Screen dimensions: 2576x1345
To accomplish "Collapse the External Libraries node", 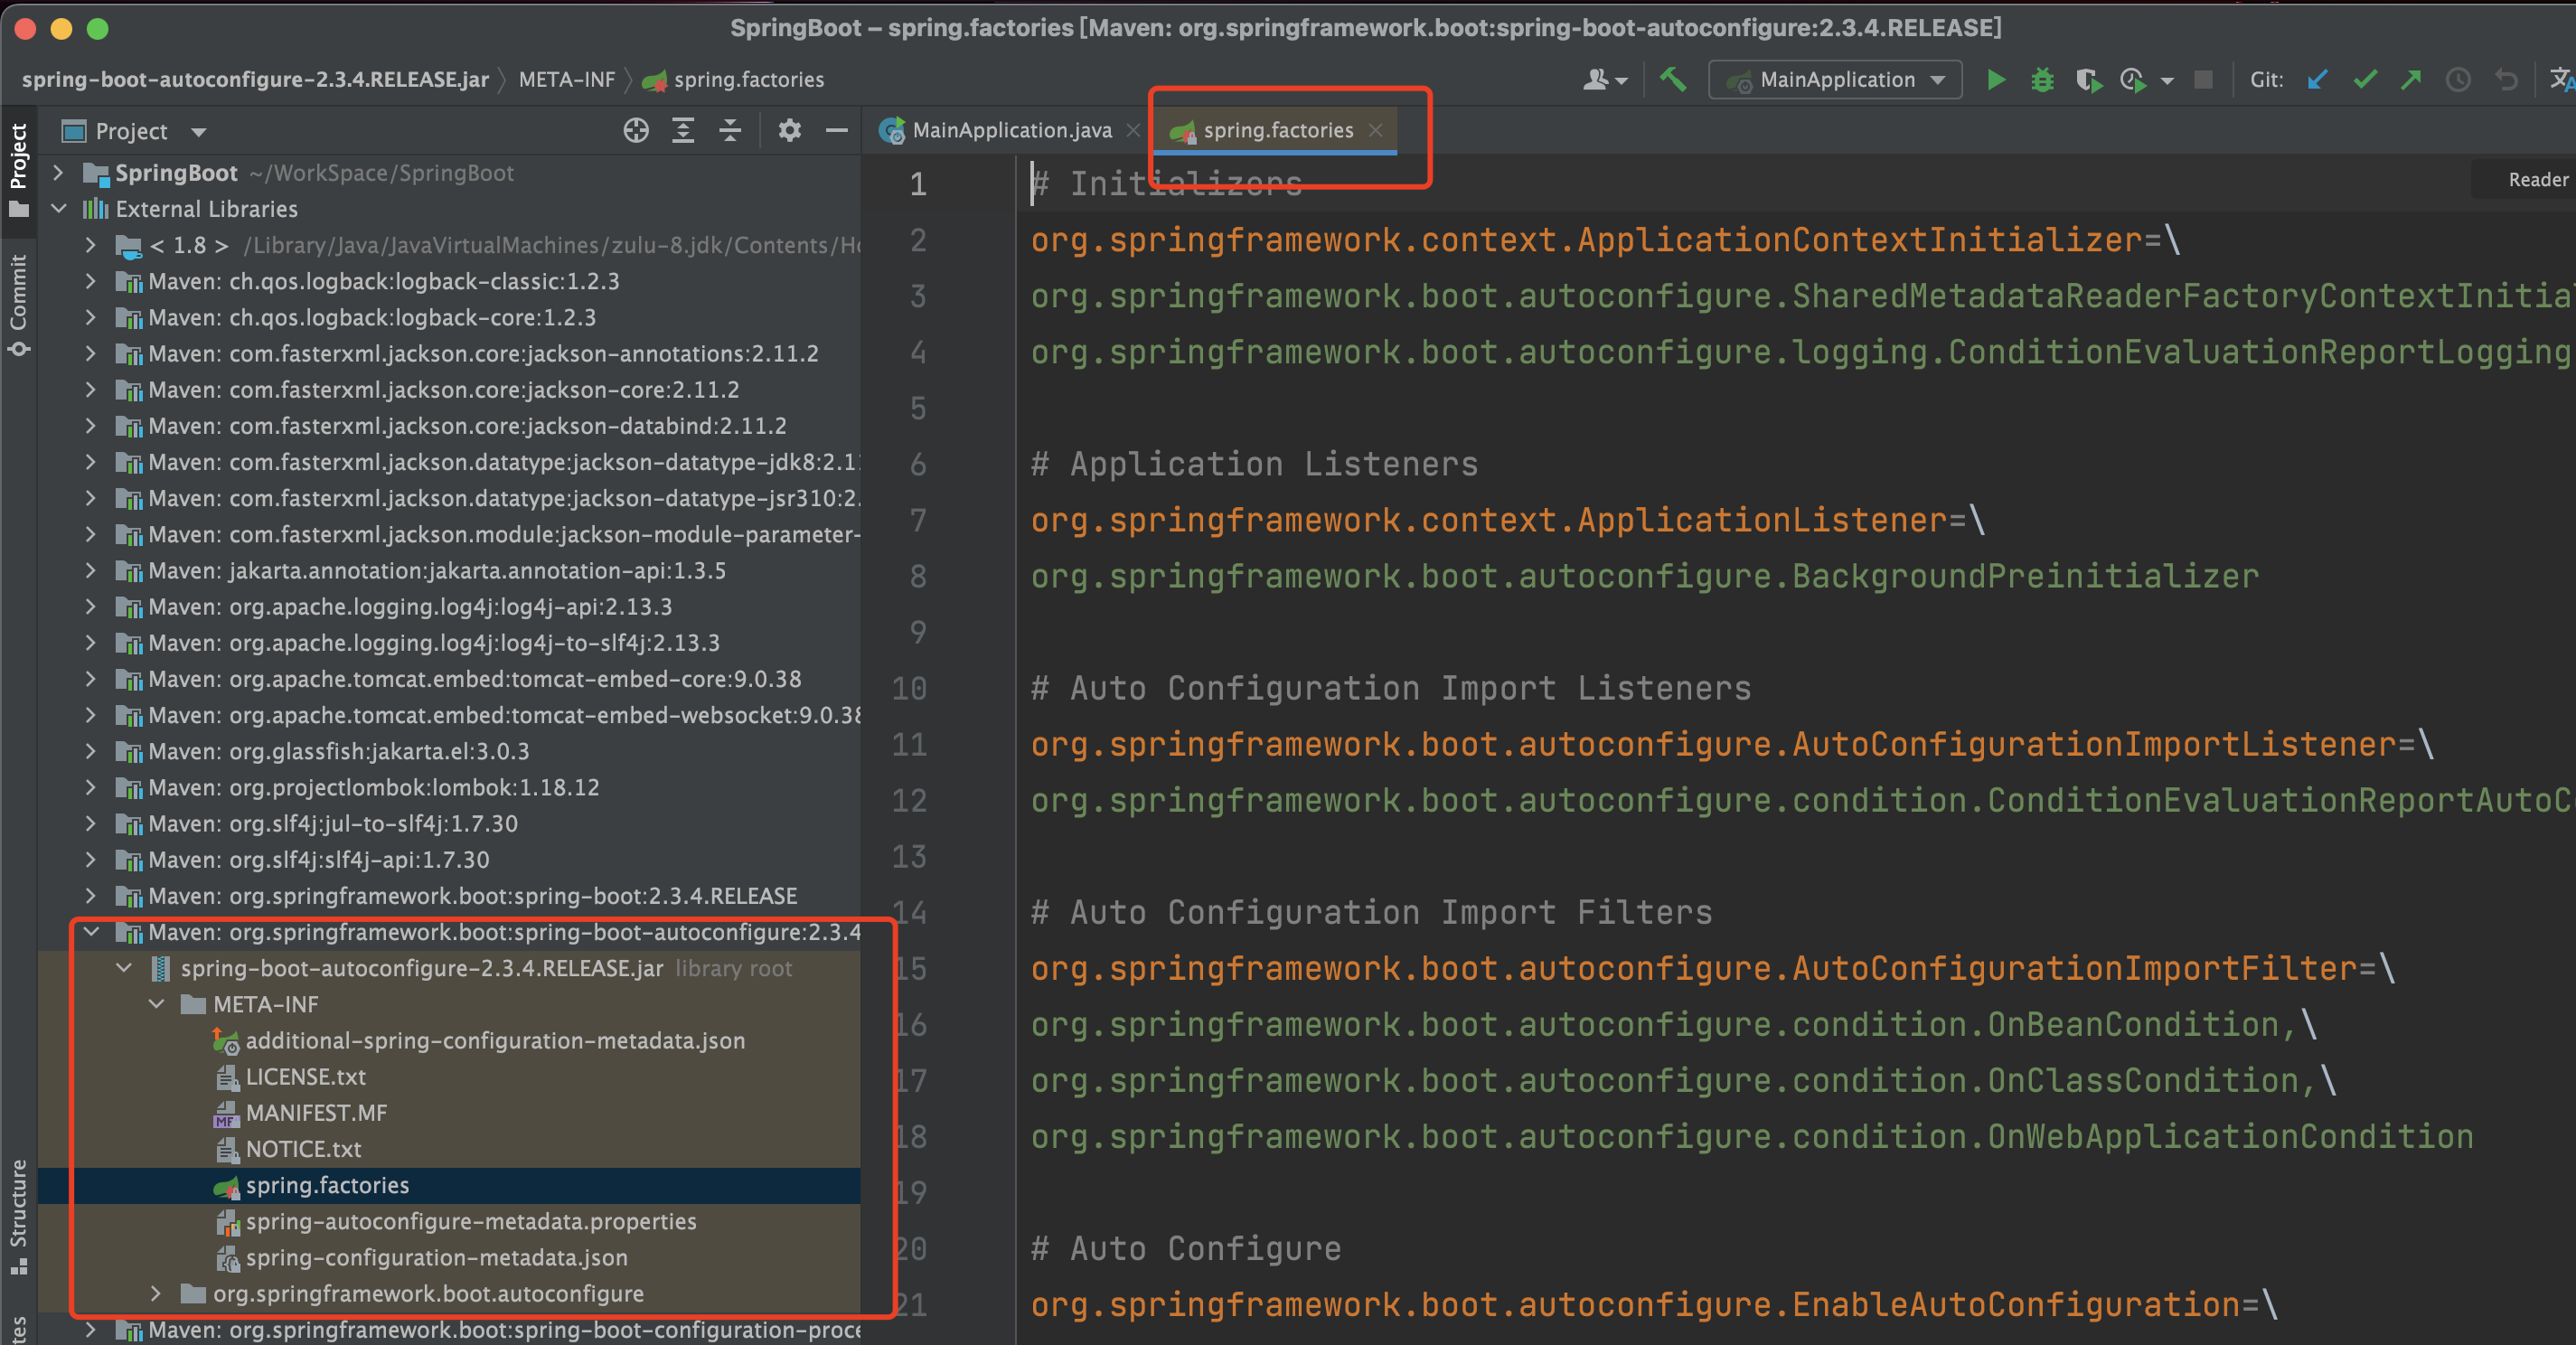I will [58, 209].
